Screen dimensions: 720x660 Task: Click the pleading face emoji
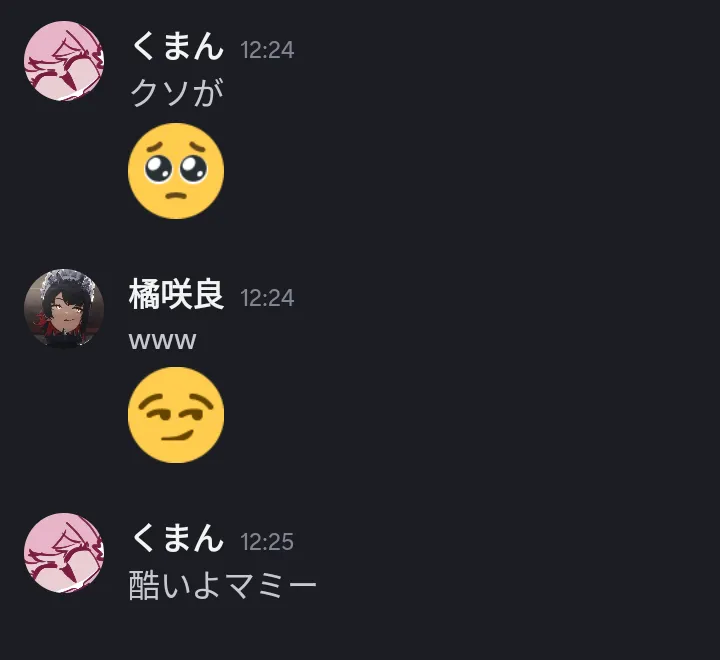[176, 171]
